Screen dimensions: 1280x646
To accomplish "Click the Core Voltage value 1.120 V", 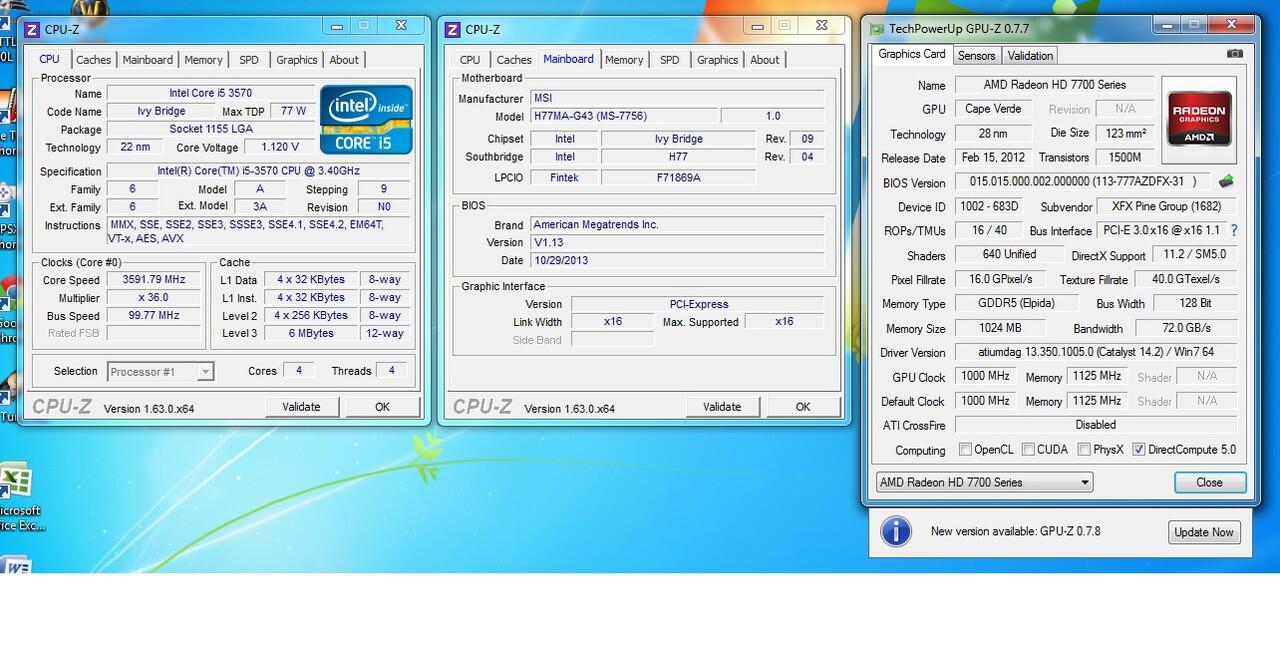I will 280,147.
